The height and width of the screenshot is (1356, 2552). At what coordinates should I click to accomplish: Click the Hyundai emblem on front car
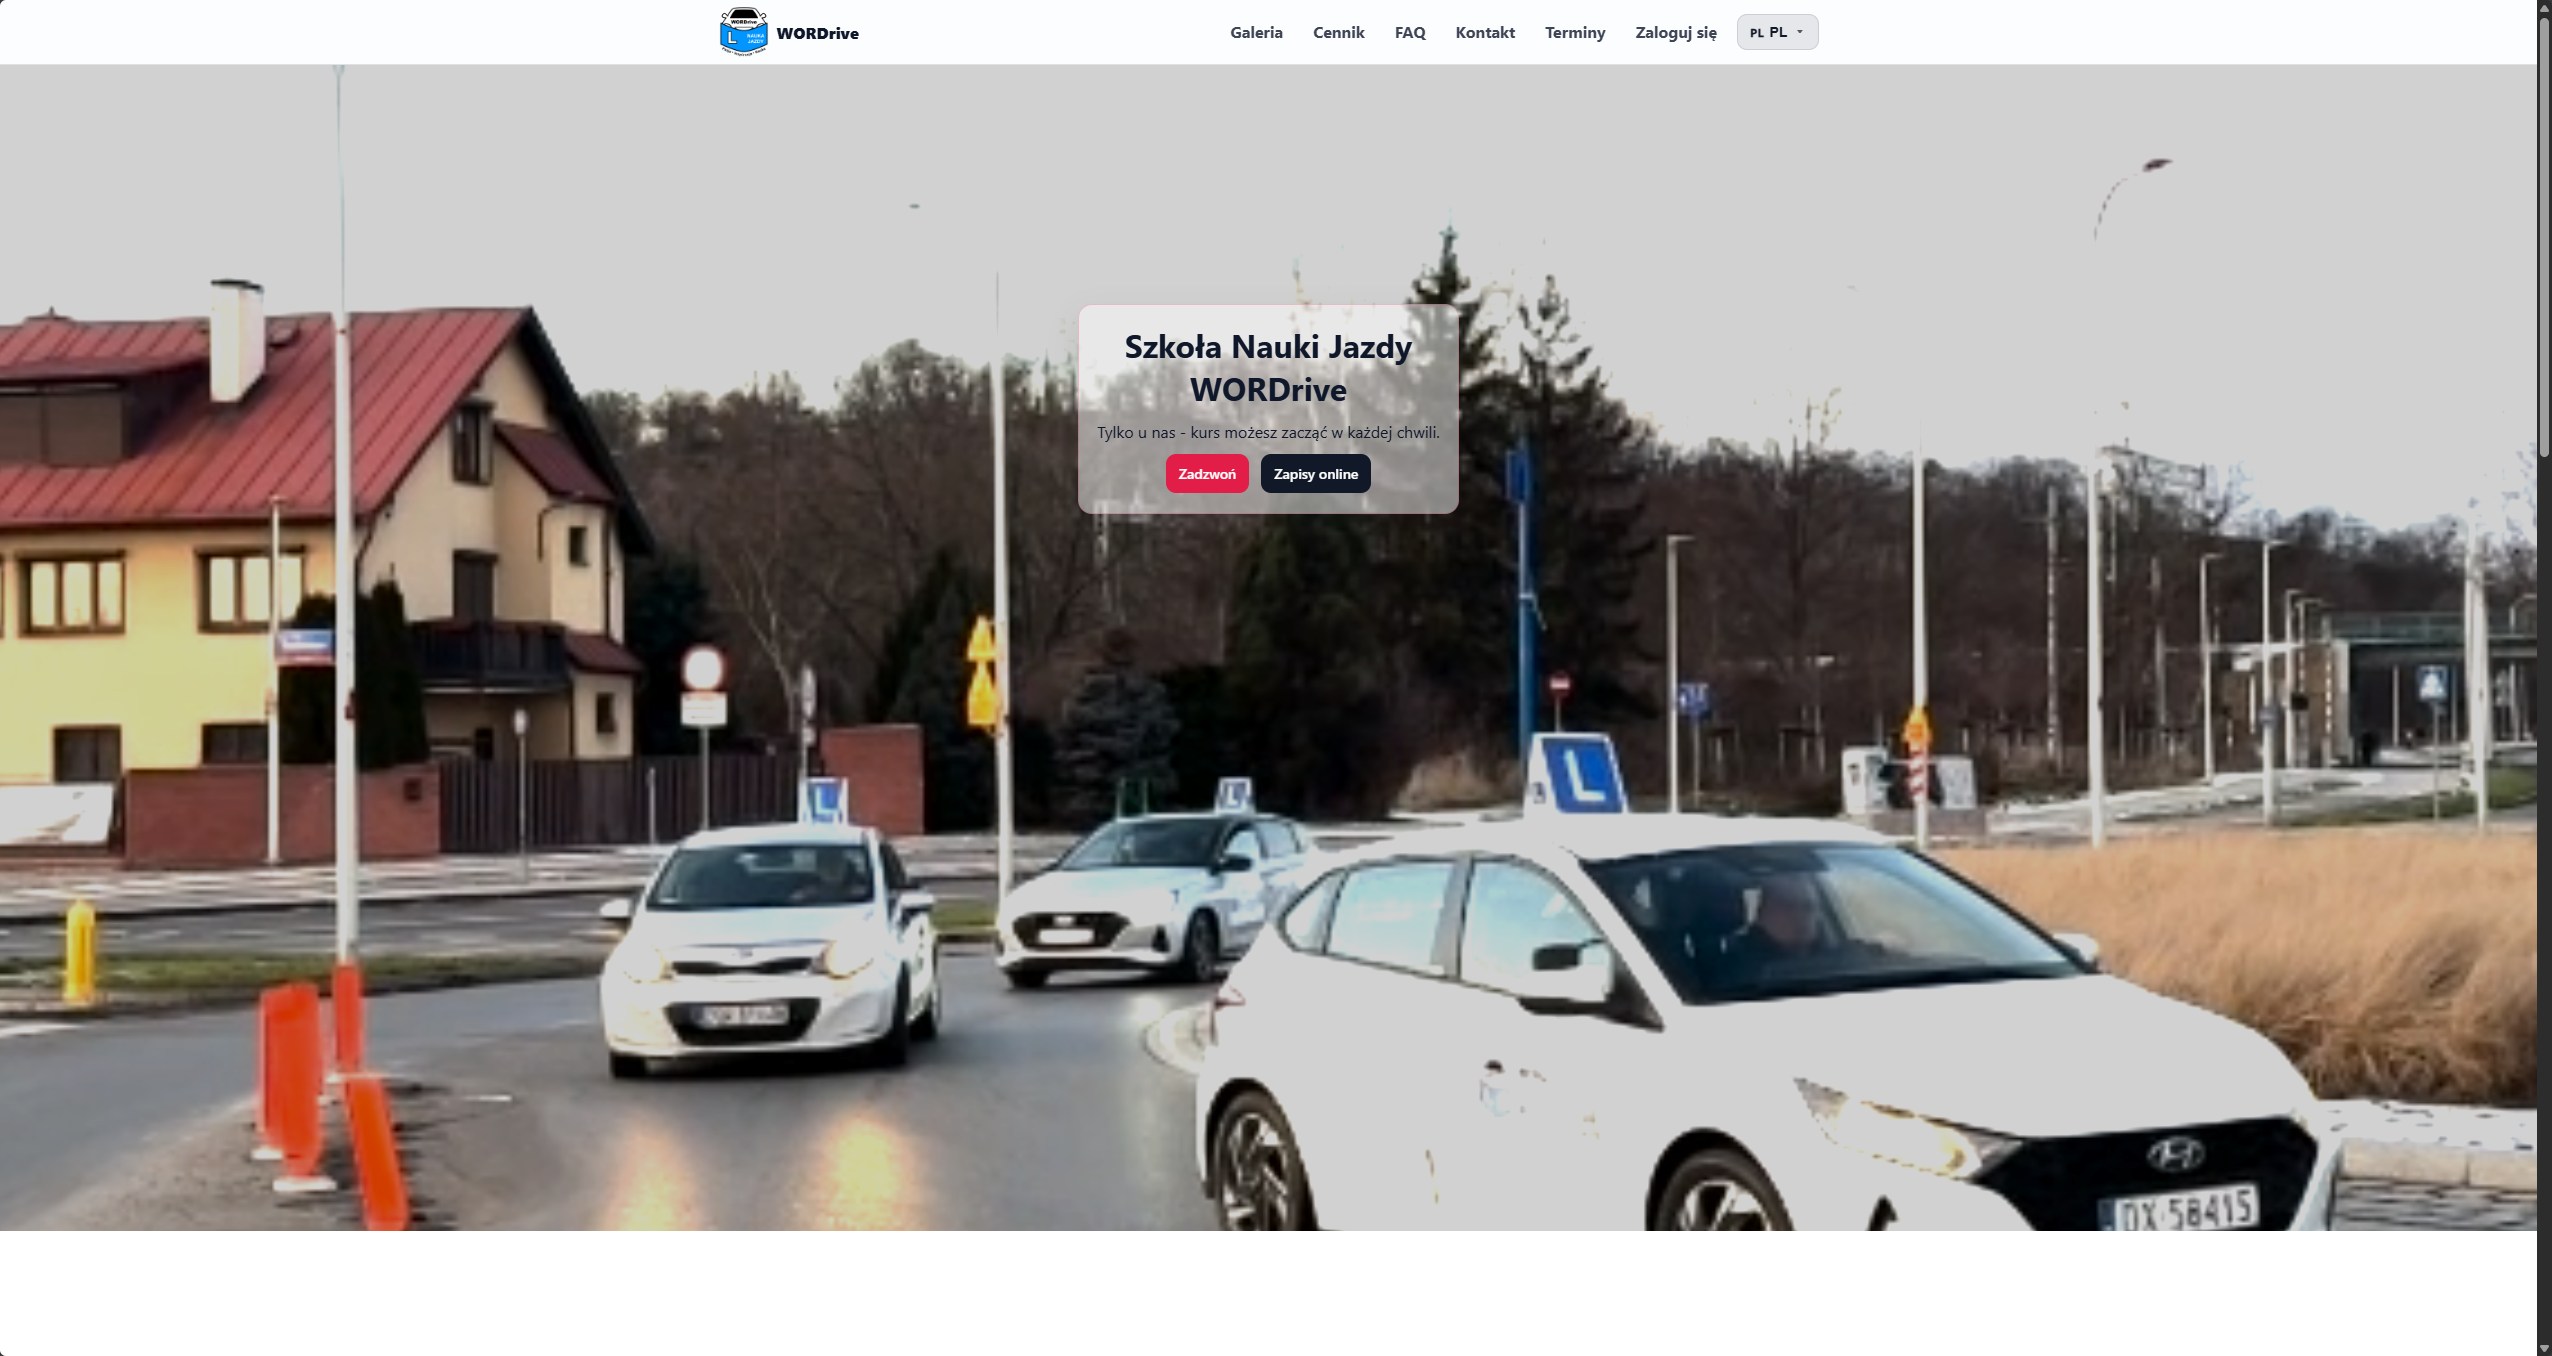click(2173, 1151)
